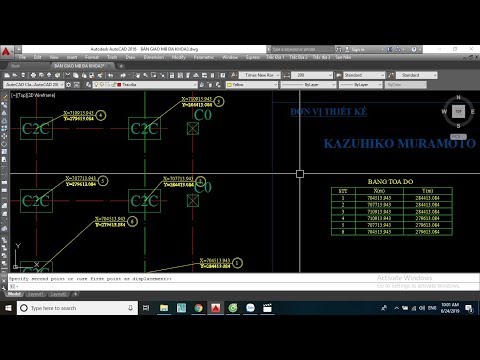Image resolution: width=480 pixels, height=360 pixels.
Task: Click the Workspace Settings gear icon
Action: click(x=68, y=85)
